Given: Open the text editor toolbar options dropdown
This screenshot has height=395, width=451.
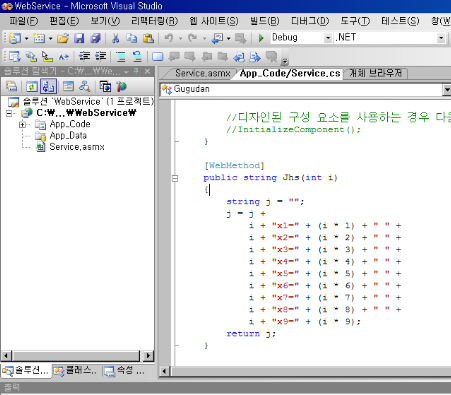Looking at the screenshot, I should click(x=285, y=61).
